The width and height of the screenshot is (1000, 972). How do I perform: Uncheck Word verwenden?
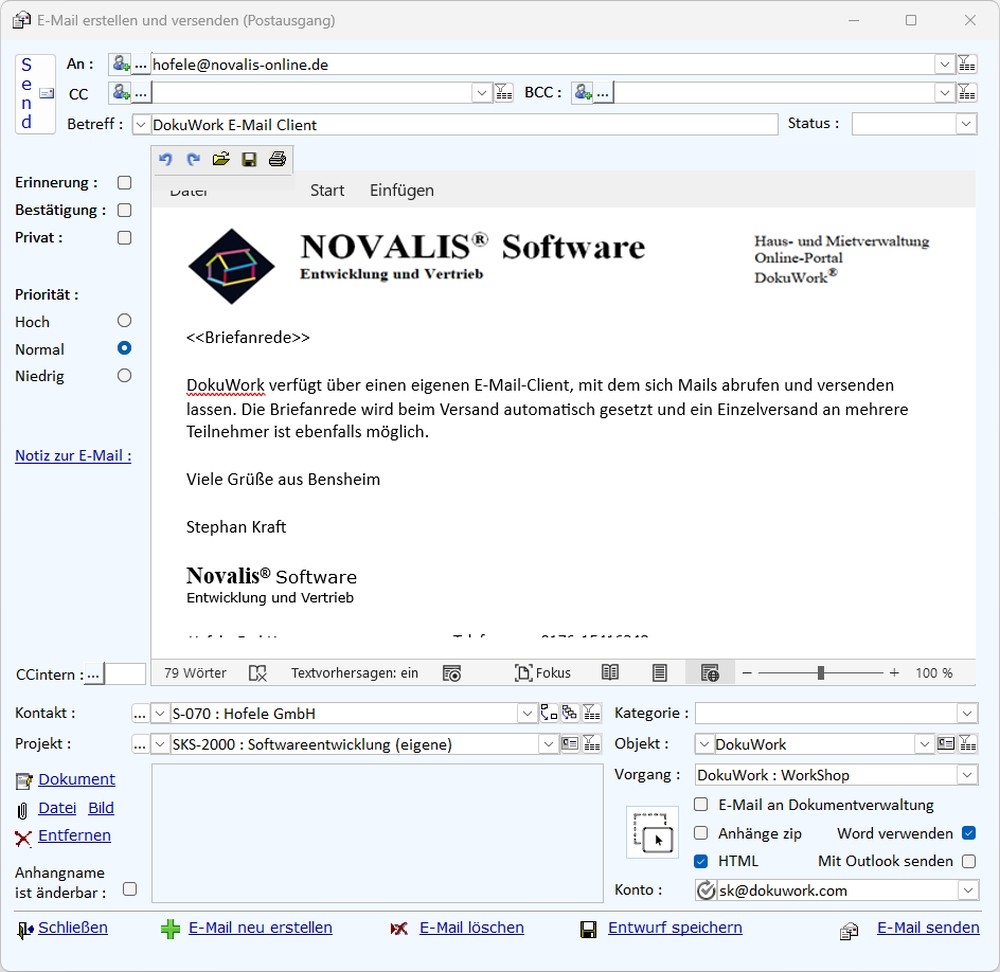969,833
